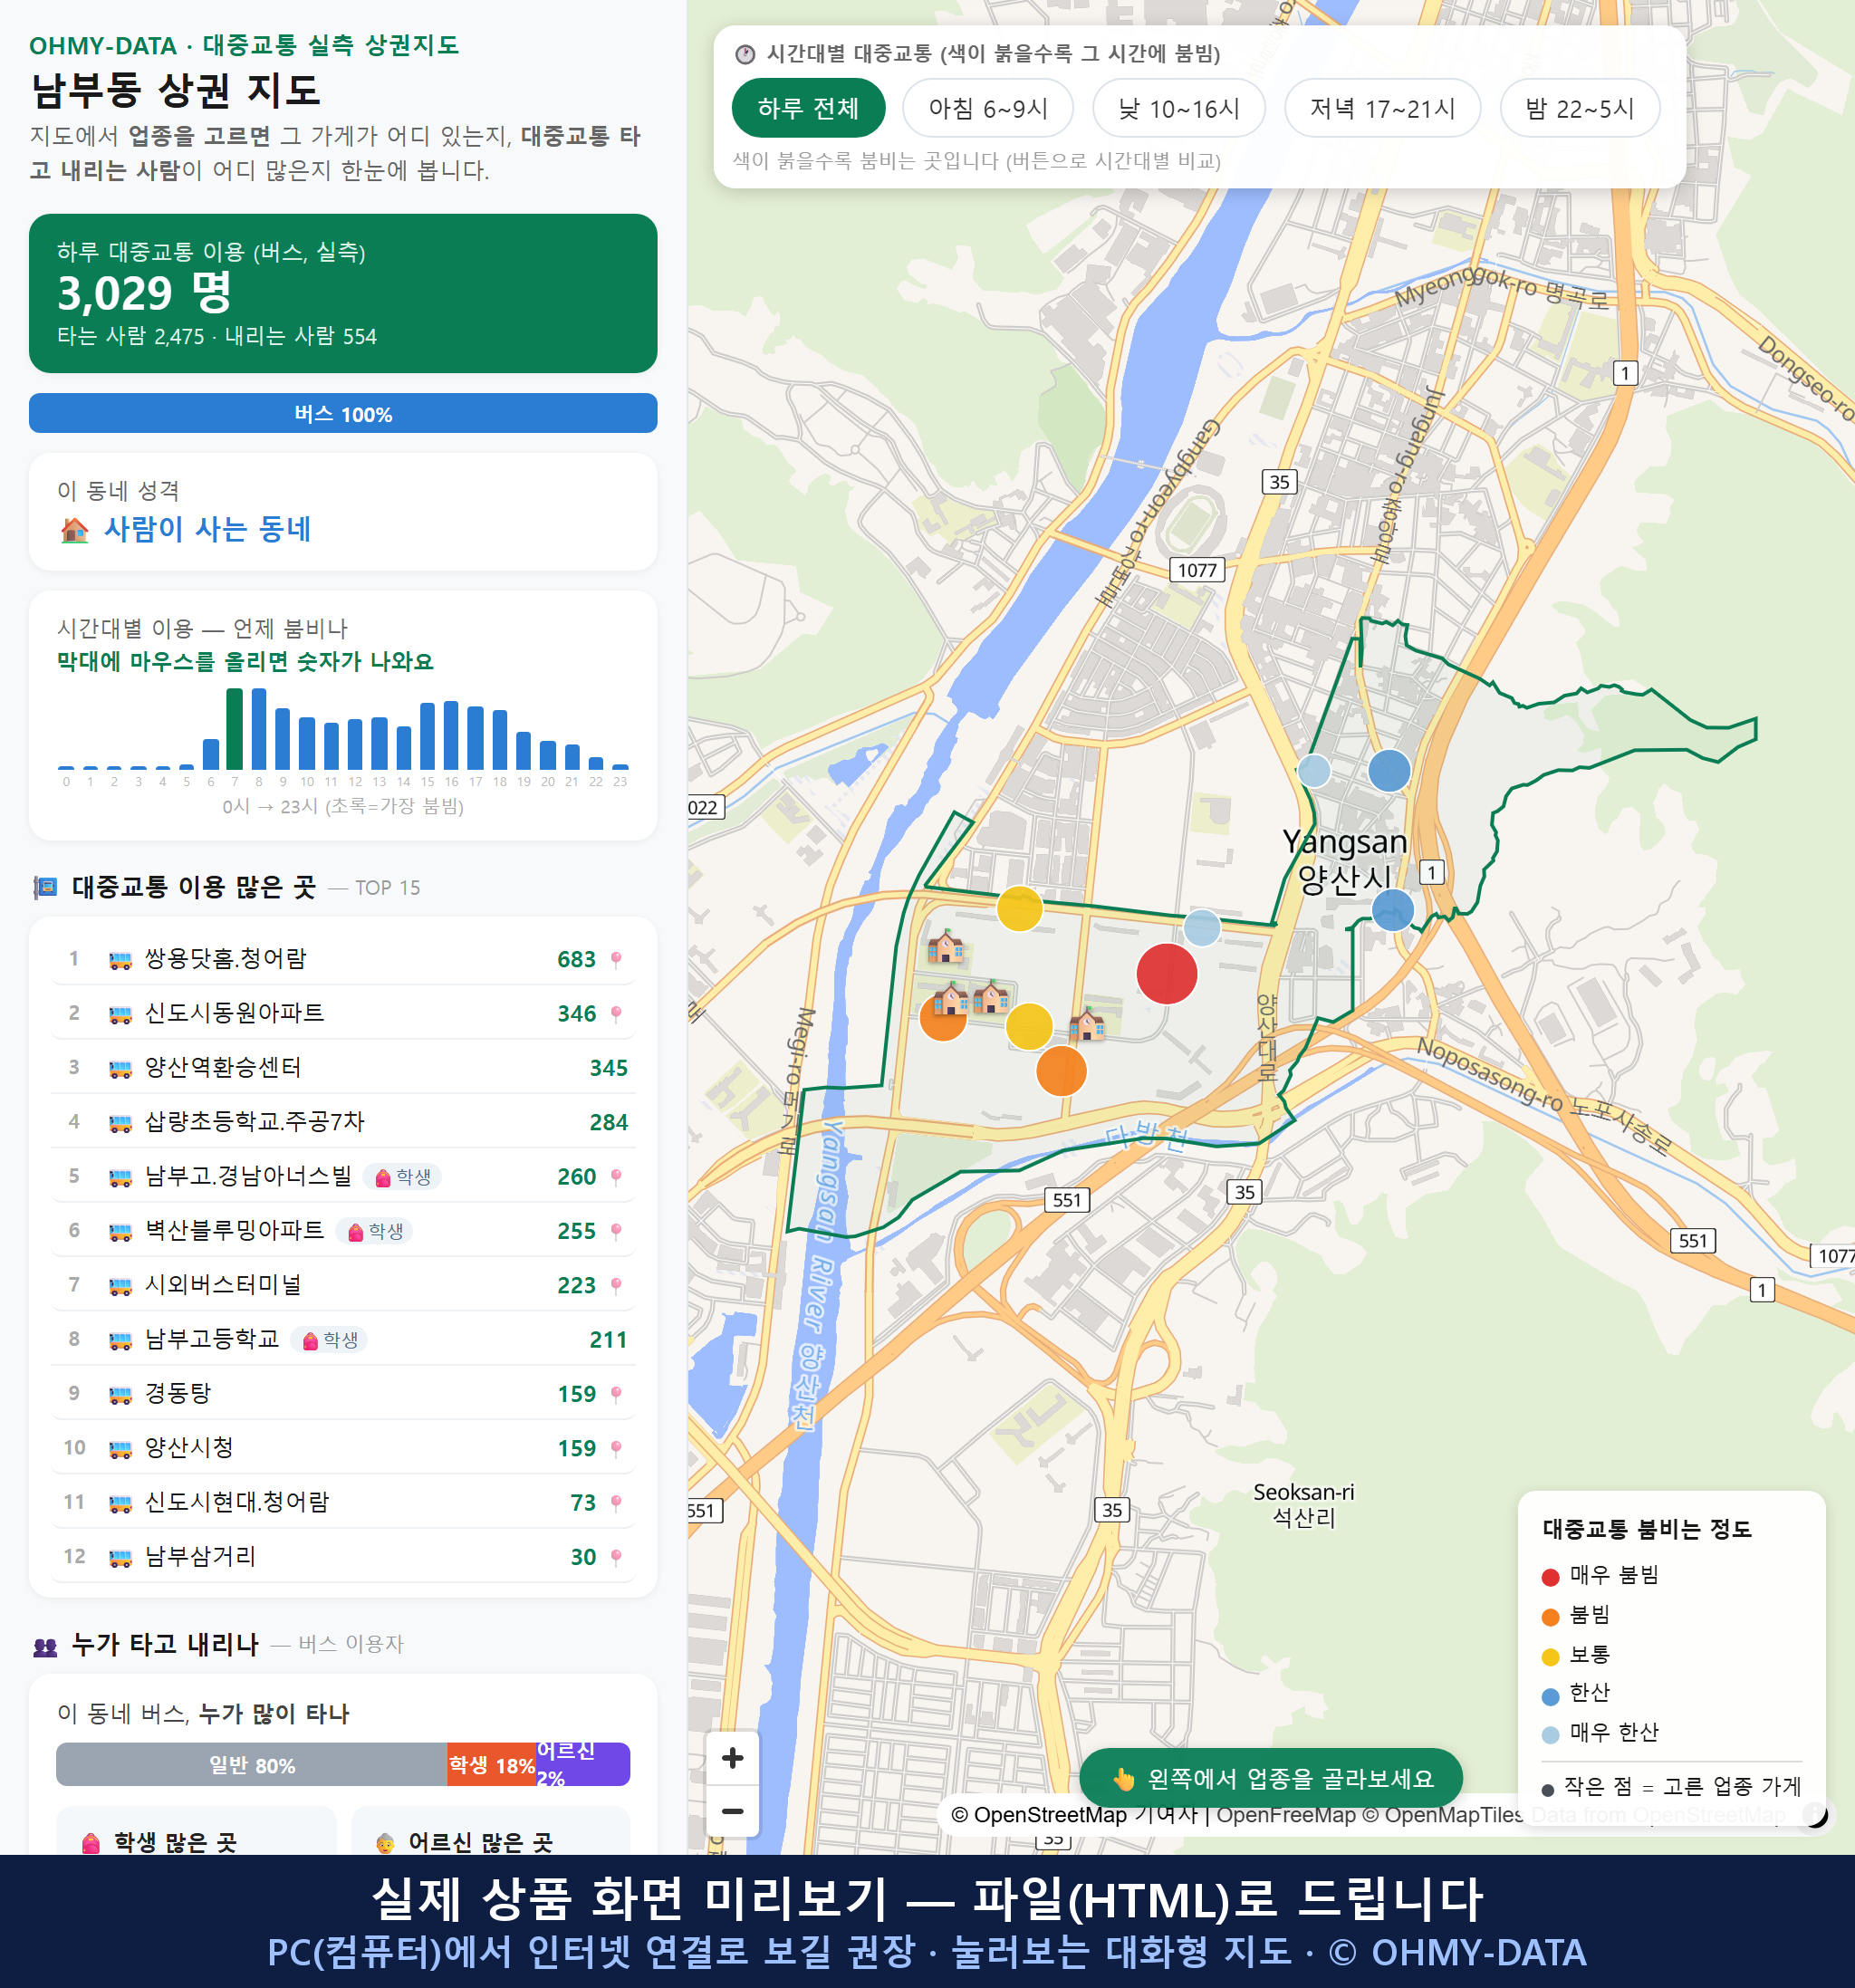Screen dimensions: 1855x1988
Task: Click the bus icon in the 경동탕 row
Action: point(120,1394)
